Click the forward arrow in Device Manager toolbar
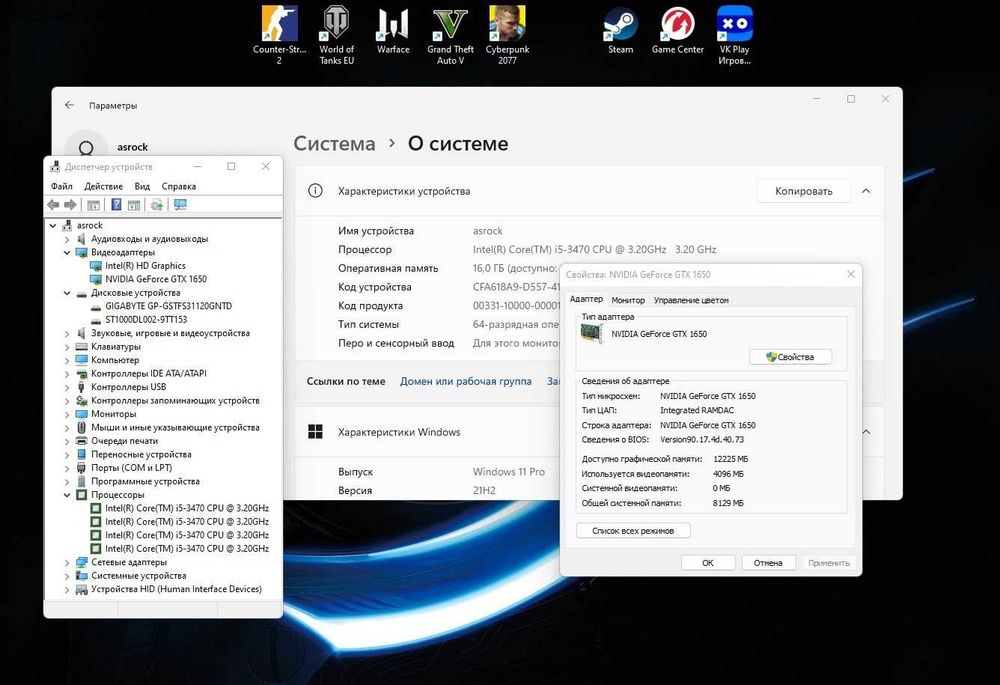Image resolution: width=1000 pixels, height=685 pixels. point(70,205)
